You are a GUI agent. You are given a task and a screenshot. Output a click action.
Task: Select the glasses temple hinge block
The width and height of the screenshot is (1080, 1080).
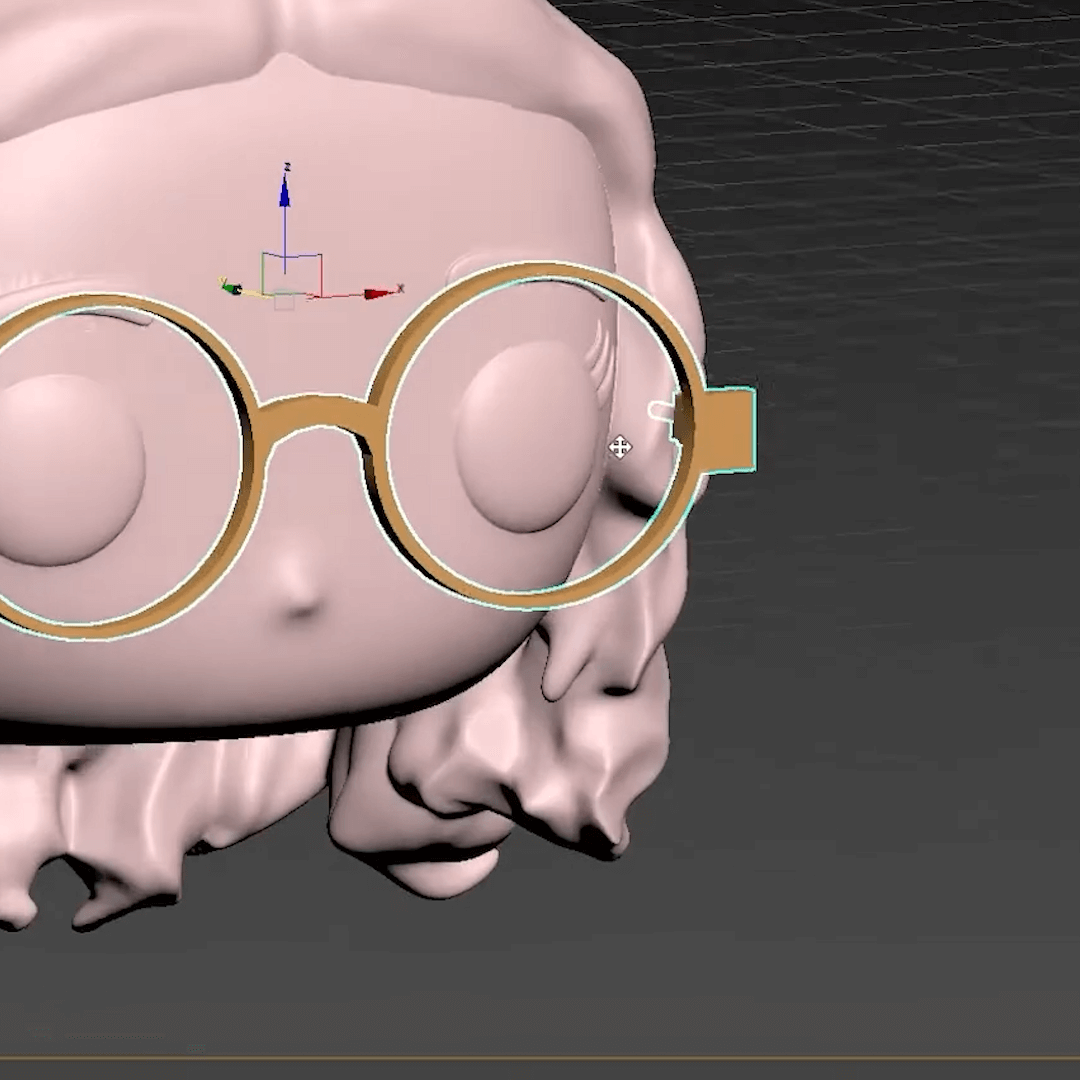728,428
